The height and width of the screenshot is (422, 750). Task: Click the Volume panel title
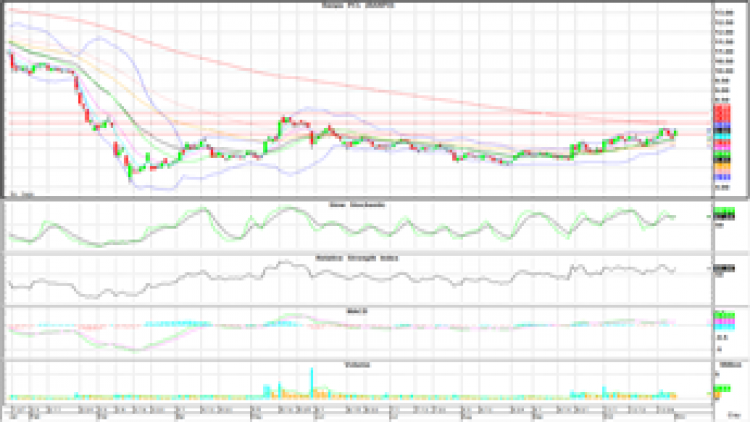coord(358,364)
